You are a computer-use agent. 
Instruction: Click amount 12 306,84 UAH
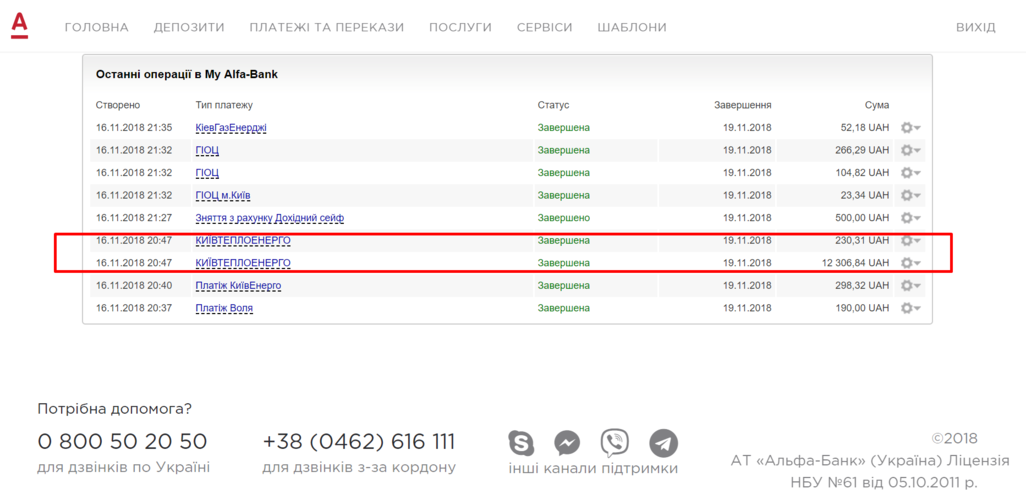pyautogui.click(x=857, y=263)
